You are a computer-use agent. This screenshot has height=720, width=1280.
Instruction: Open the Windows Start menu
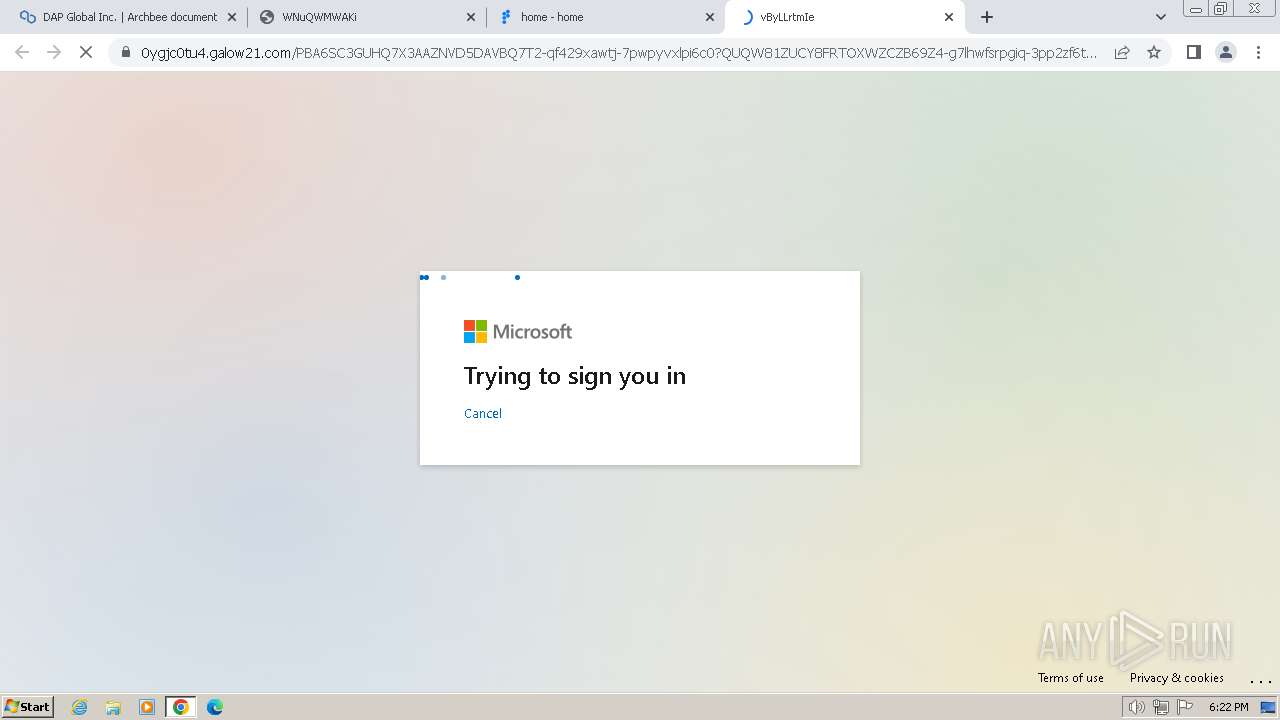click(x=28, y=706)
